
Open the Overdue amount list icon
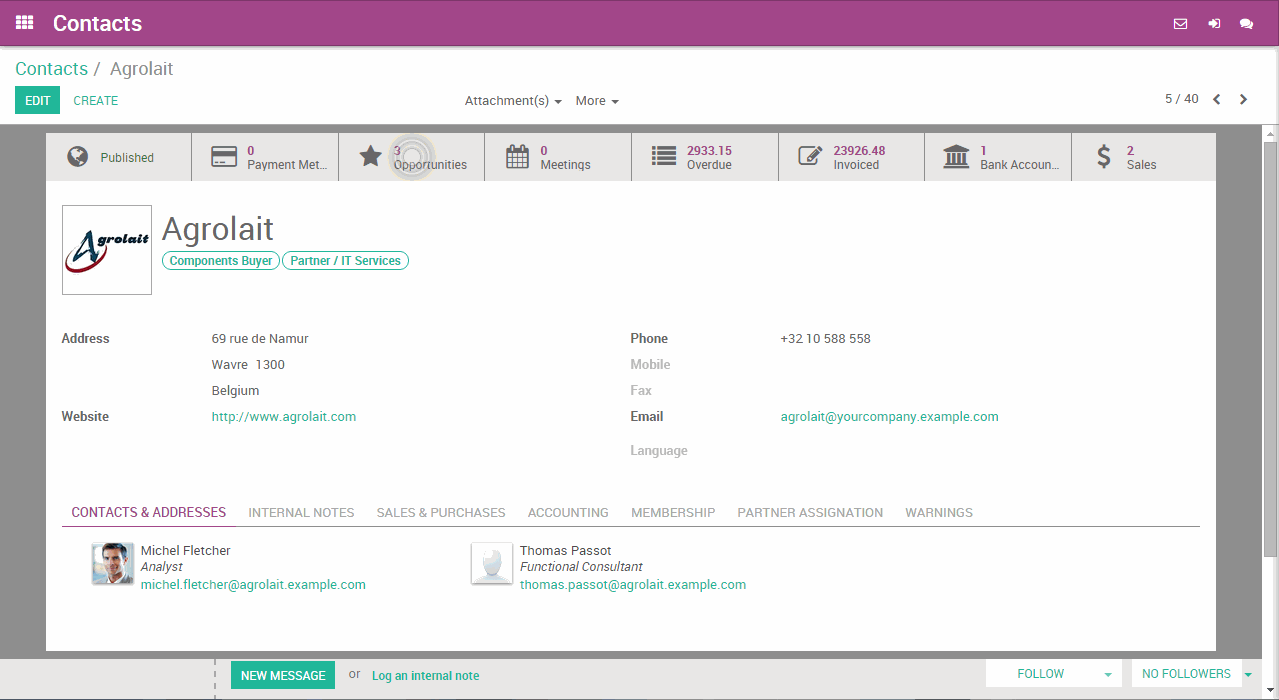click(x=664, y=156)
